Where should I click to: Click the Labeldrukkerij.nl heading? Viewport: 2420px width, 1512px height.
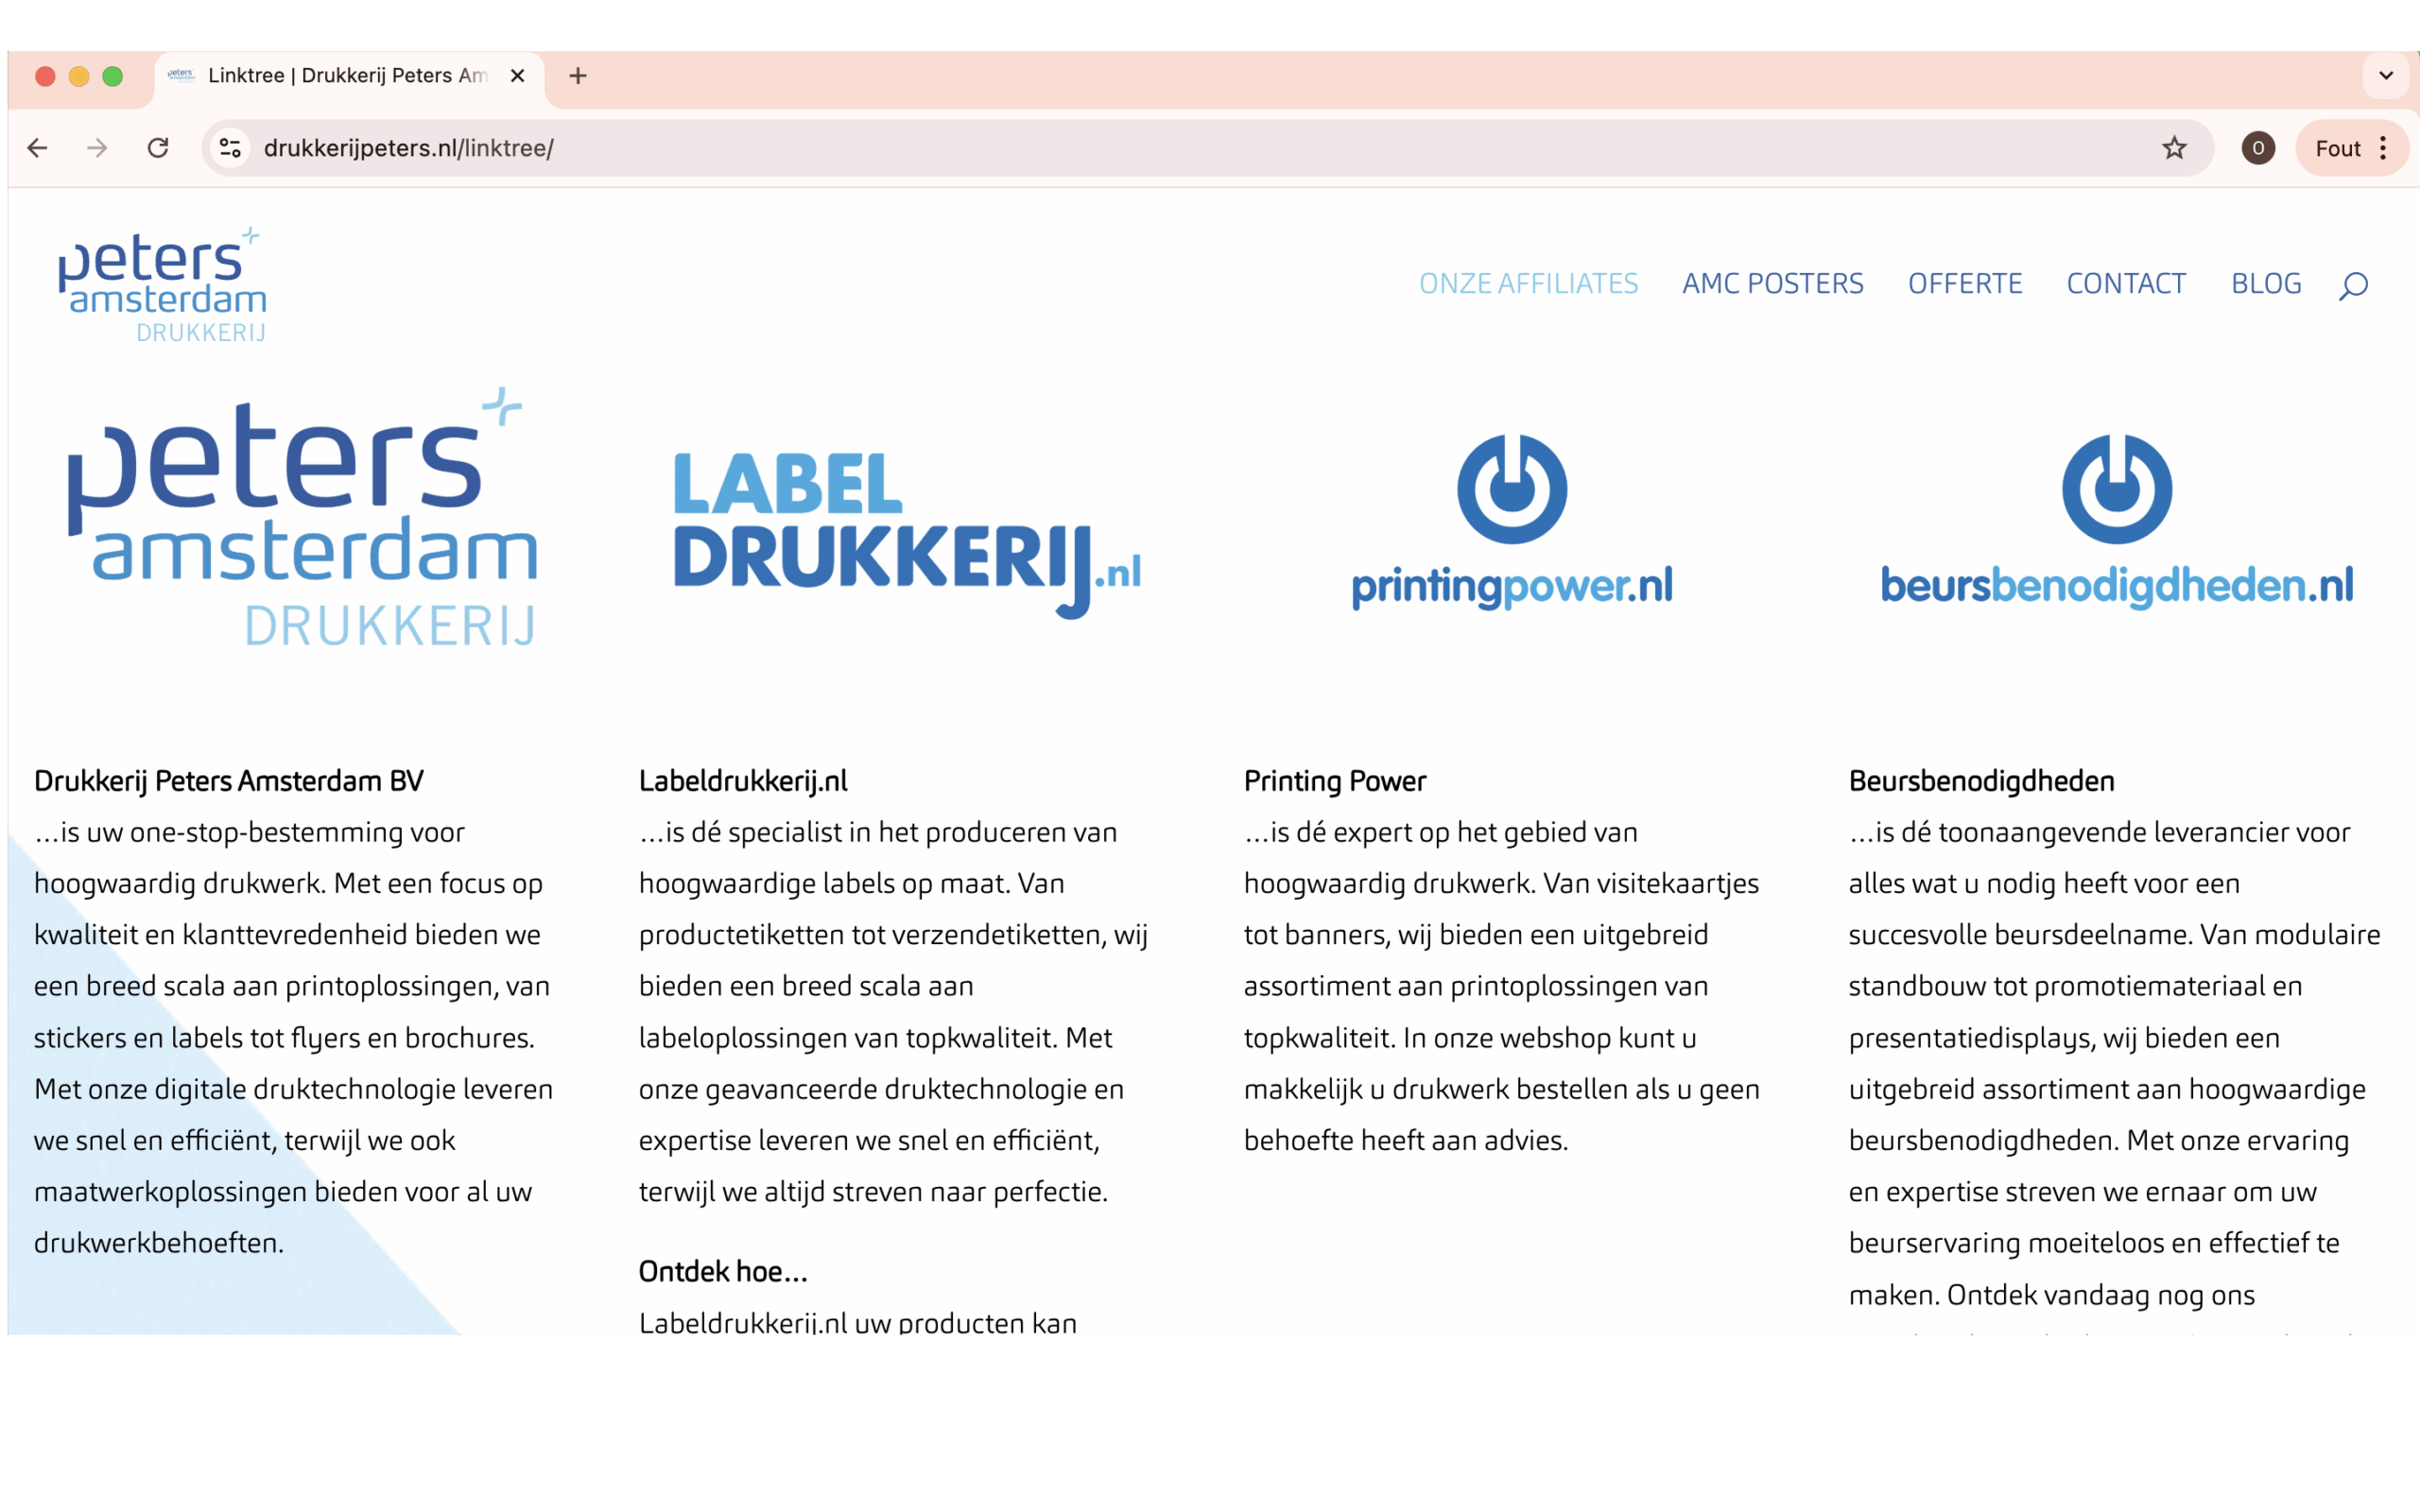click(743, 781)
